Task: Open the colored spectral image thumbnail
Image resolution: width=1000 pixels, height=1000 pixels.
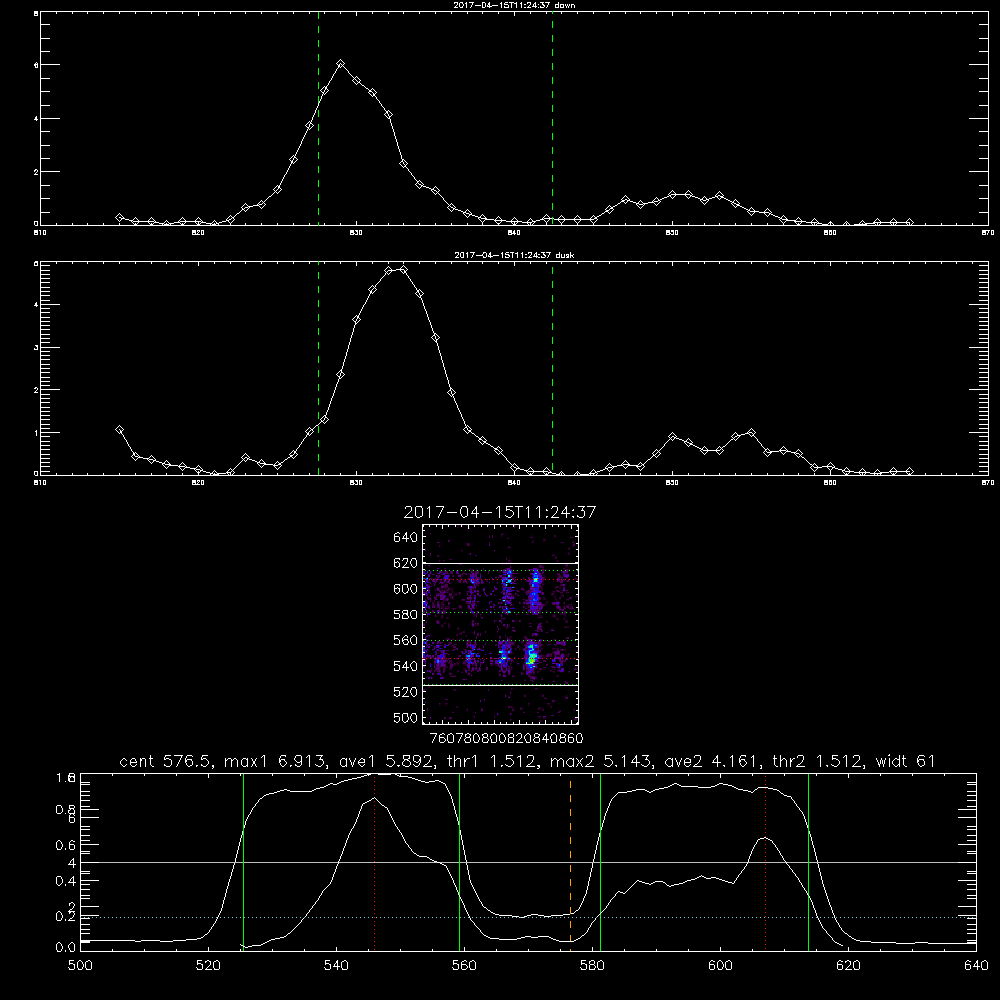Action: [501, 624]
